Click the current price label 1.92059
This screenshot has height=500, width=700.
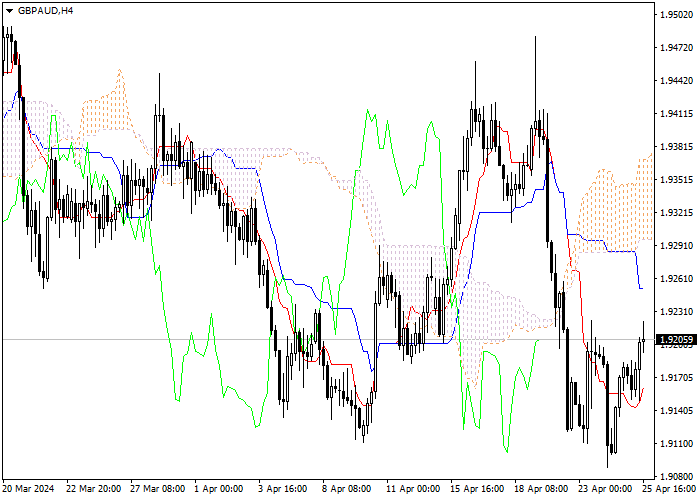click(676, 340)
